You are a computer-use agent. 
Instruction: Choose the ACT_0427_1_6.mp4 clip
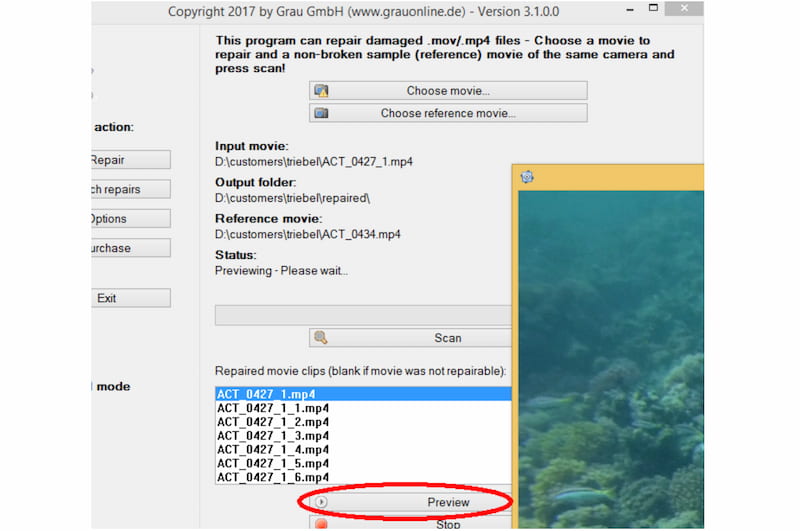pyautogui.click(x=273, y=478)
